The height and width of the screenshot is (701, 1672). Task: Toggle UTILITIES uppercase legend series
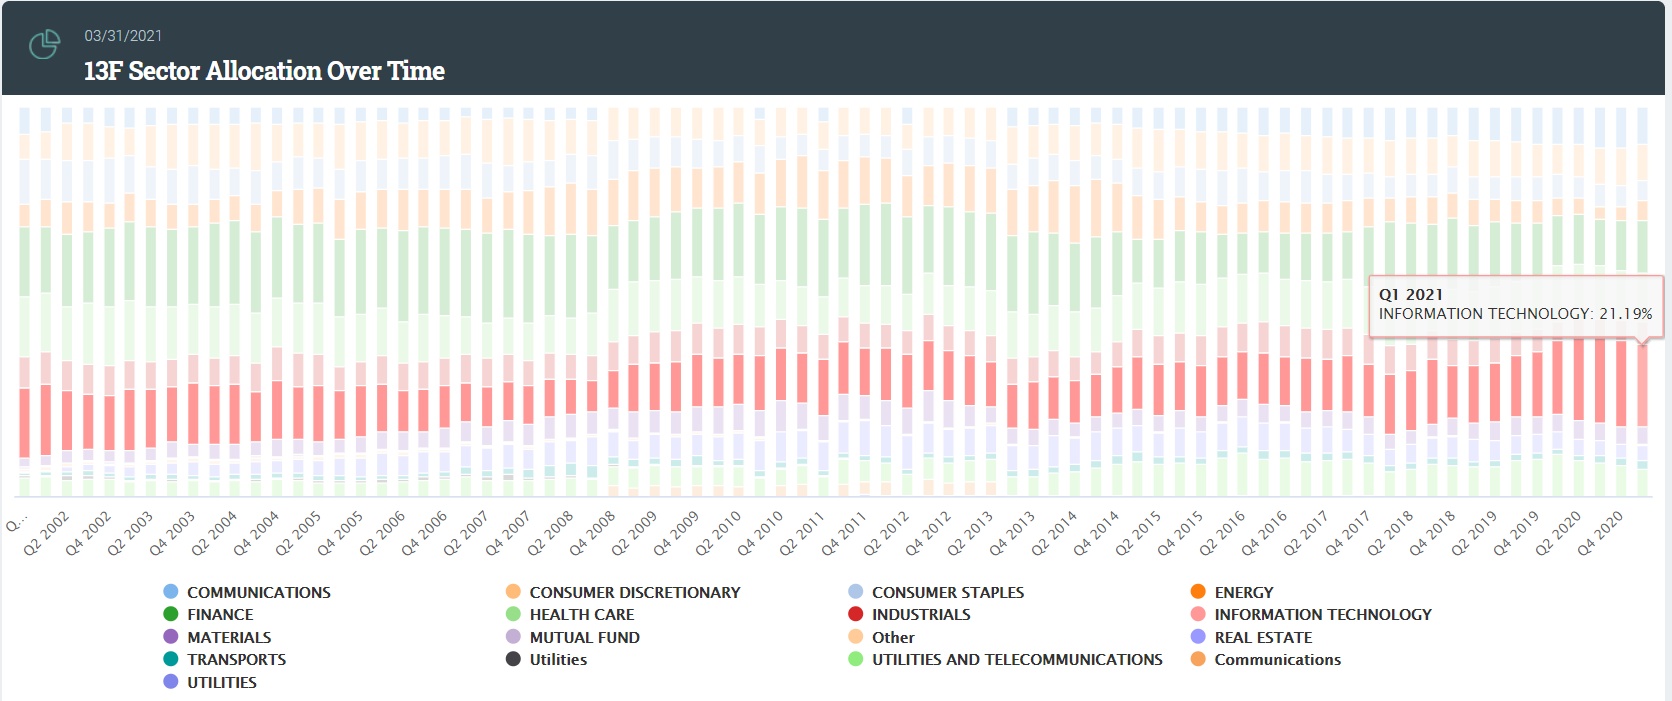pyautogui.click(x=210, y=682)
